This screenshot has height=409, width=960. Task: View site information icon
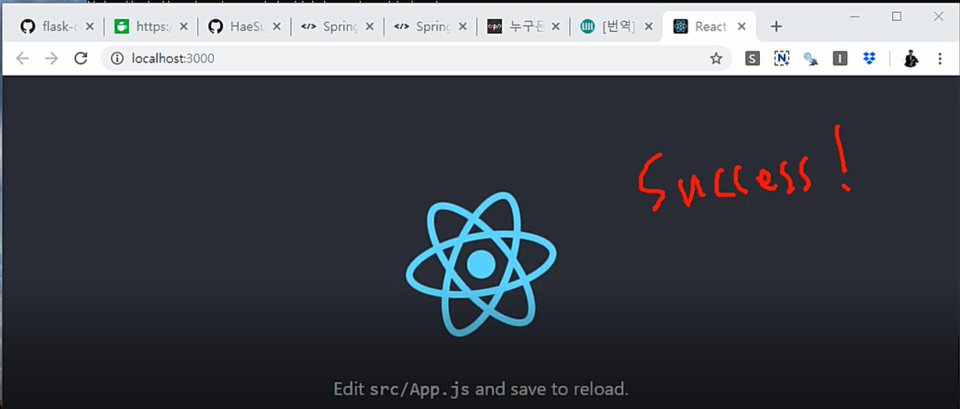(x=117, y=59)
